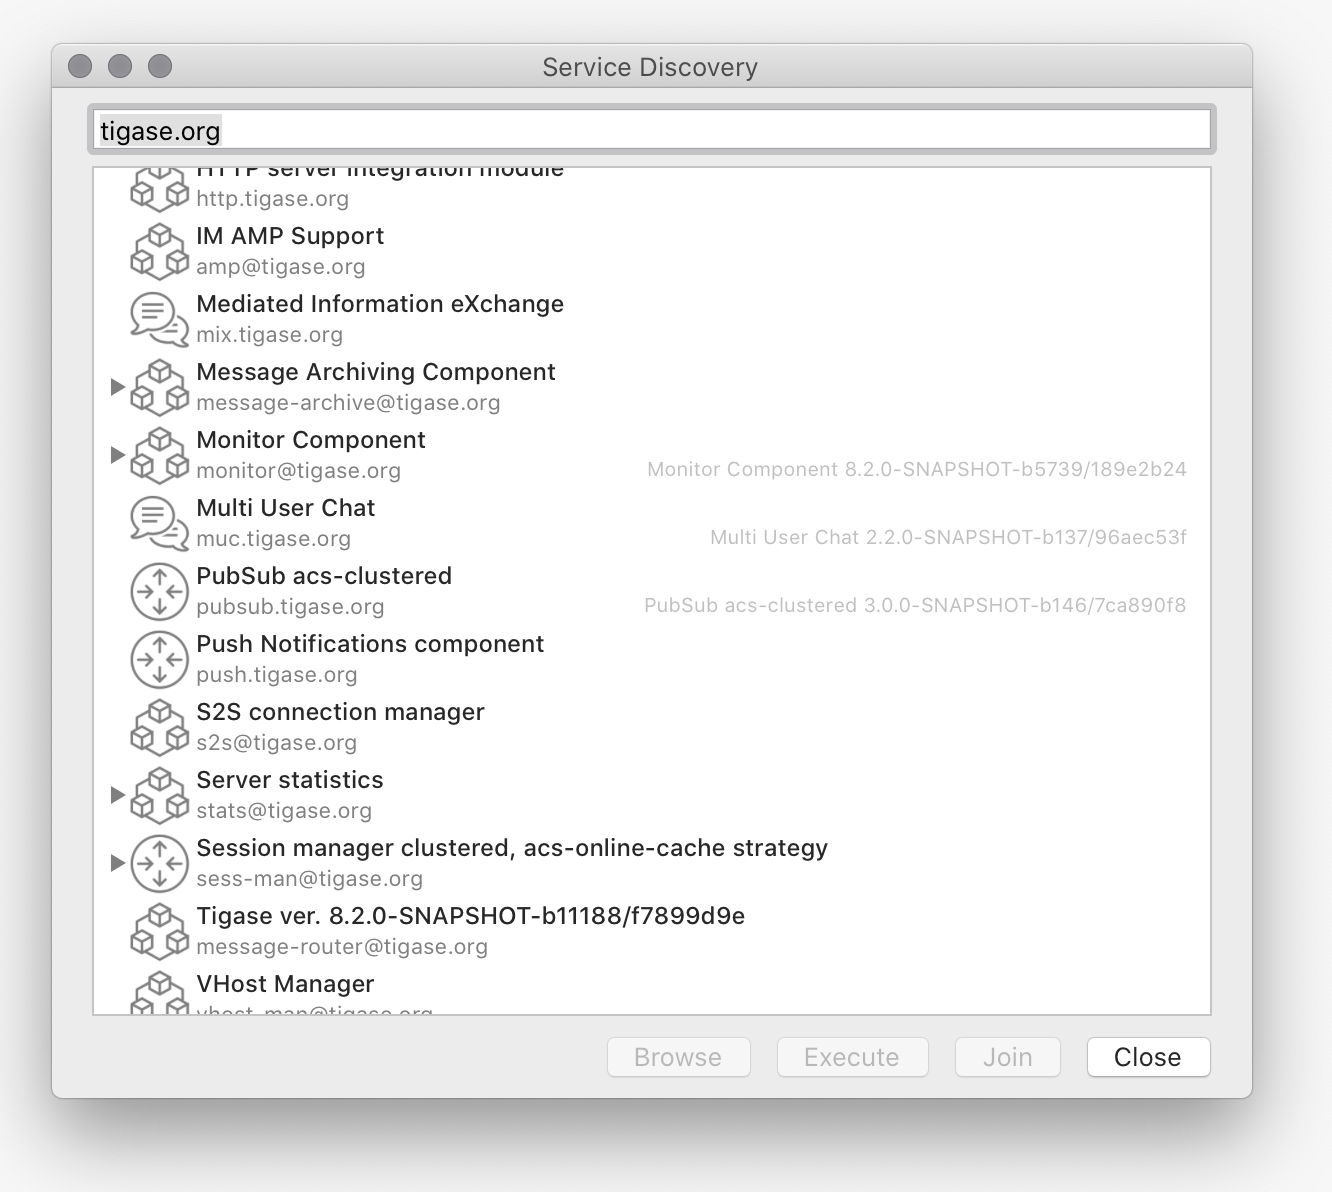The width and height of the screenshot is (1332, 1192).
Task: Select S2S connection manager title
Action: pos(340,712)
